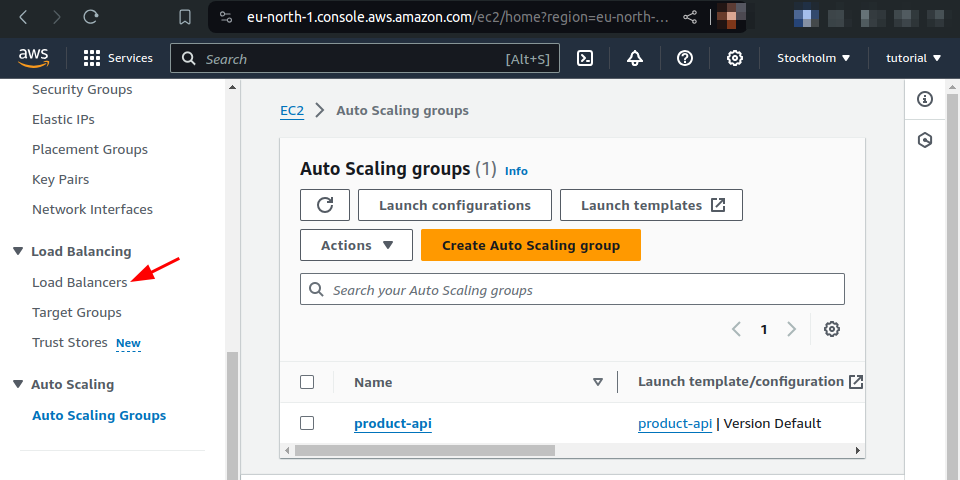Open Network Interfaces in sidebar
Image resolution: width=960 pixels, height=480 pixels.
(x=92, y=209)
